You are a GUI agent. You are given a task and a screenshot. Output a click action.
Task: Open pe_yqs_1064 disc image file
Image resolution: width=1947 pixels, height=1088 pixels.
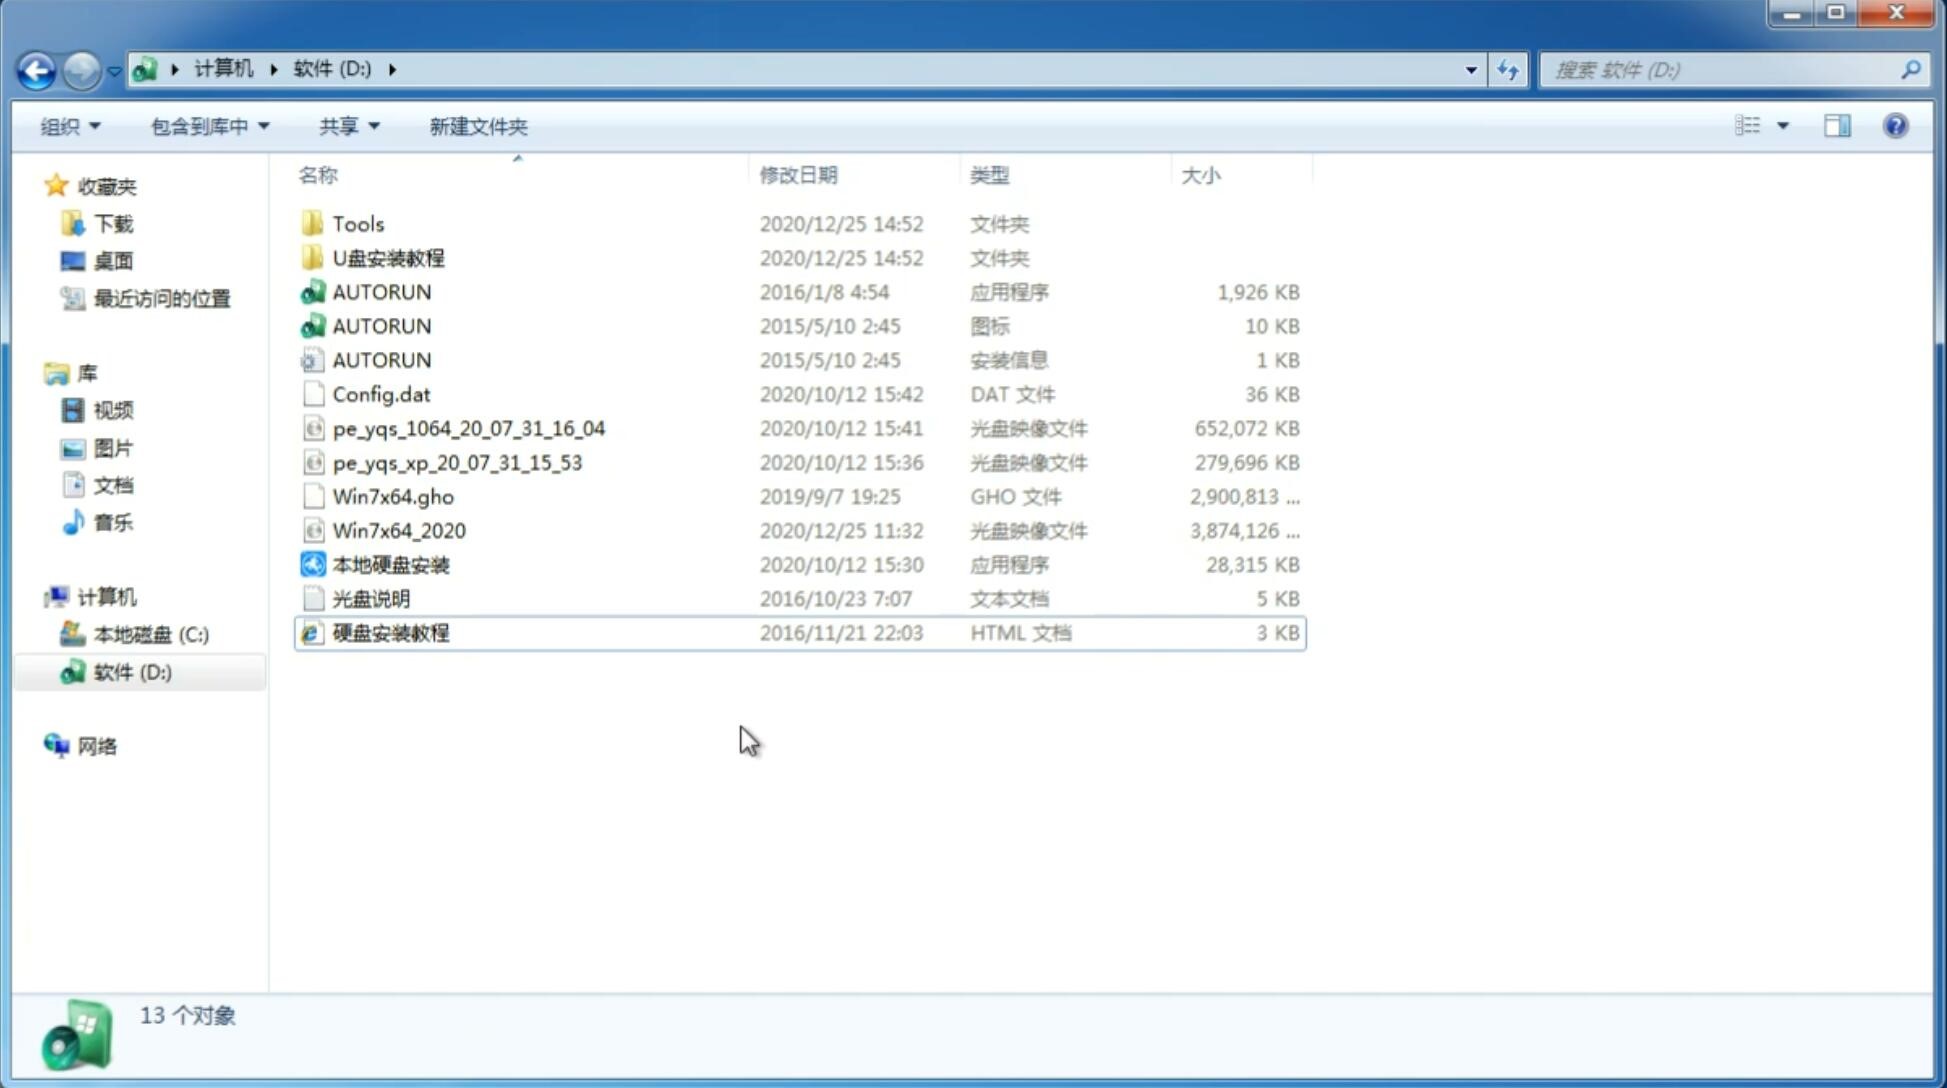click(469, 426)
